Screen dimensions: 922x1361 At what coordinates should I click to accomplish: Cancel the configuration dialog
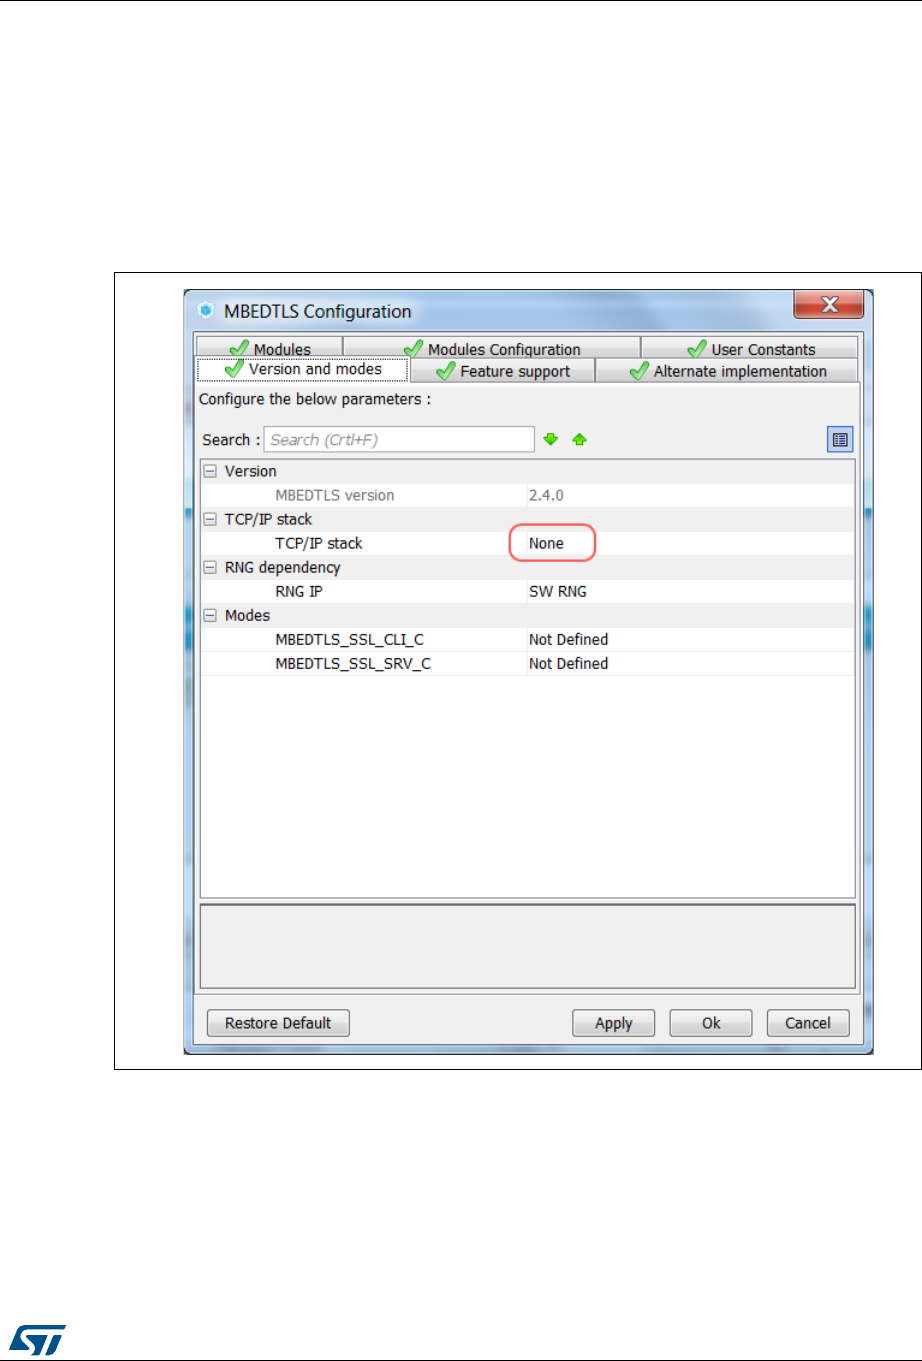[808, 1023]
